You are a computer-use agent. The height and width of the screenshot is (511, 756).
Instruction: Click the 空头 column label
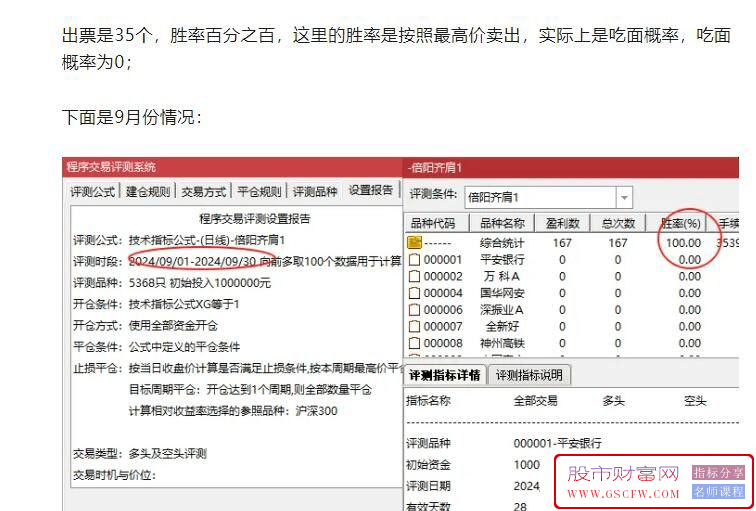click(x=695, y=400)
